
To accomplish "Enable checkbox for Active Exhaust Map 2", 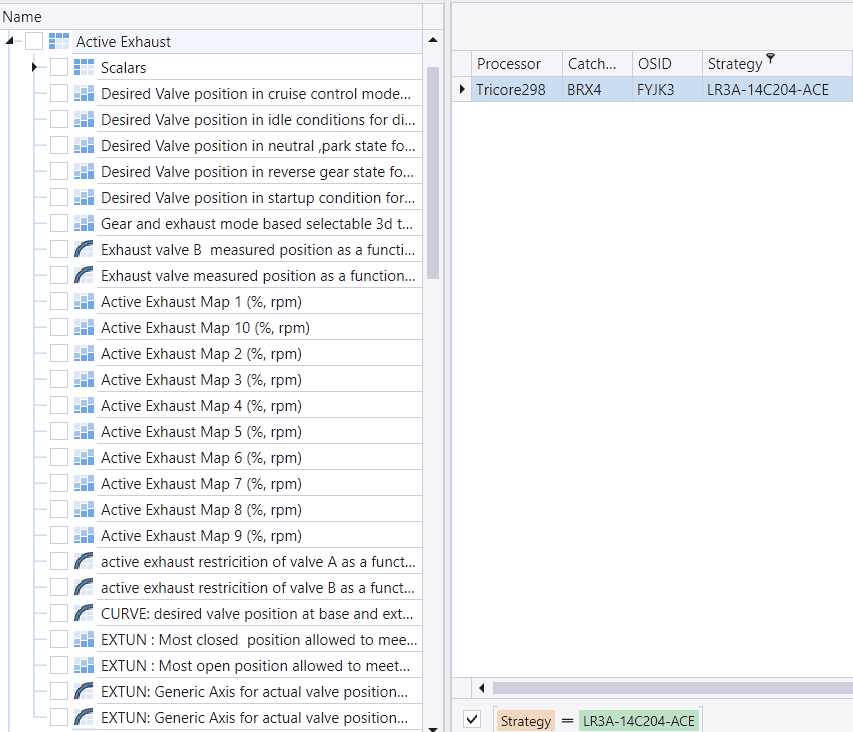I will pos(59,353).
